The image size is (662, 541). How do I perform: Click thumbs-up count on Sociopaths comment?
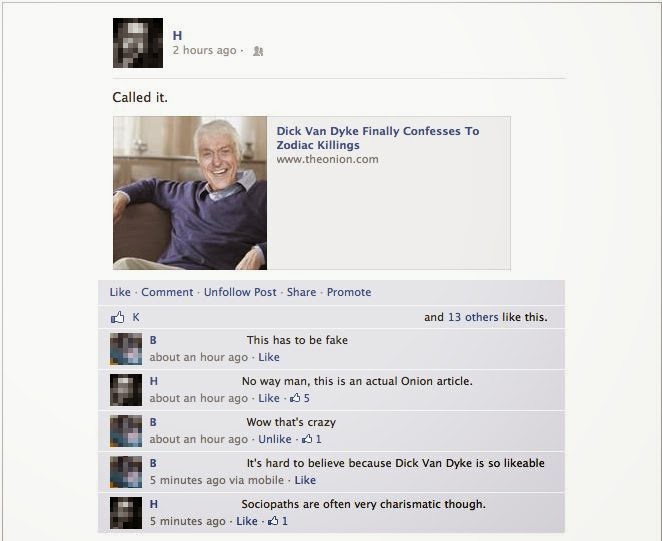click(x=278, y=521)
